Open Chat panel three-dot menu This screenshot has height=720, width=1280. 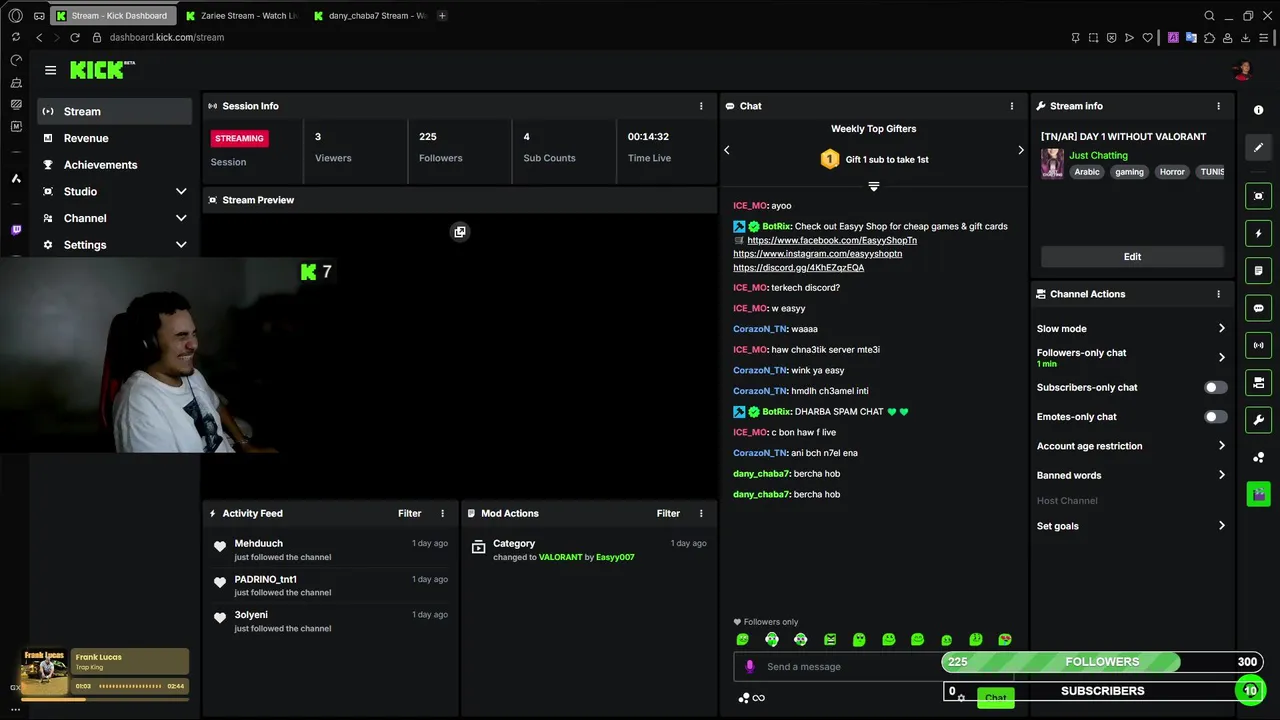1012,106
